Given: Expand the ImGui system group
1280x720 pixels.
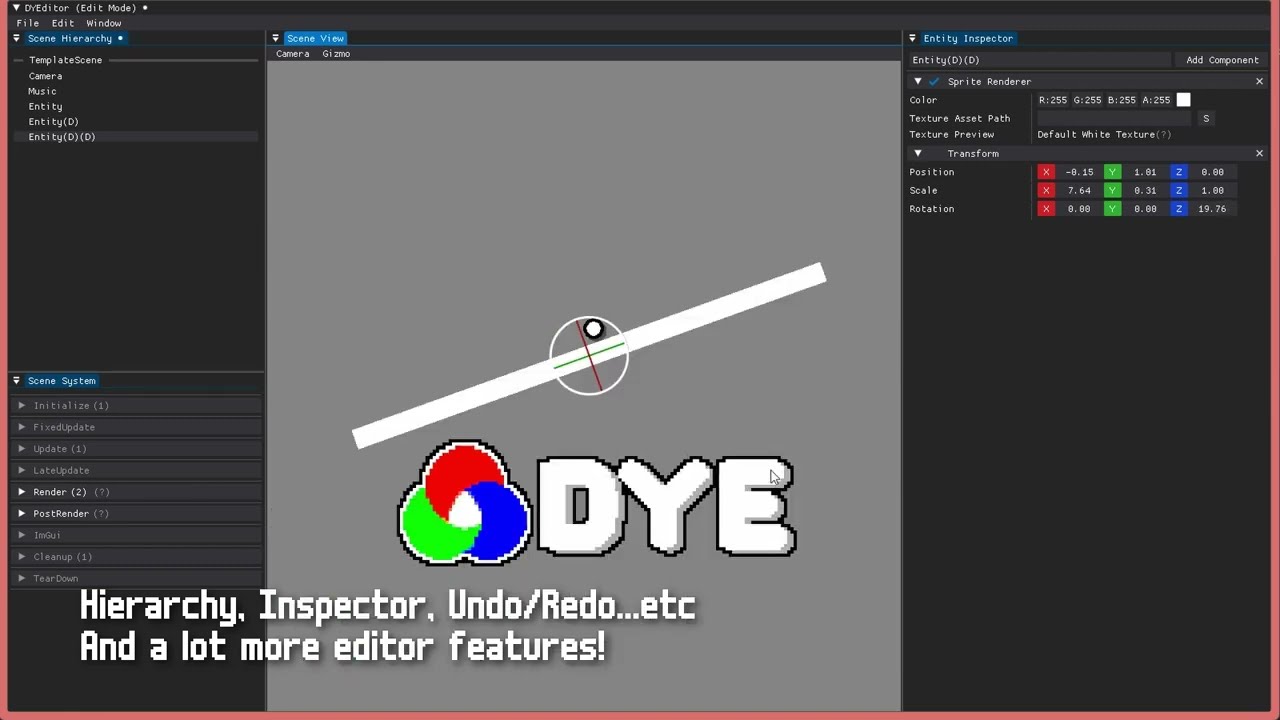Looking at the screenshot, I should tap(22, 535).
